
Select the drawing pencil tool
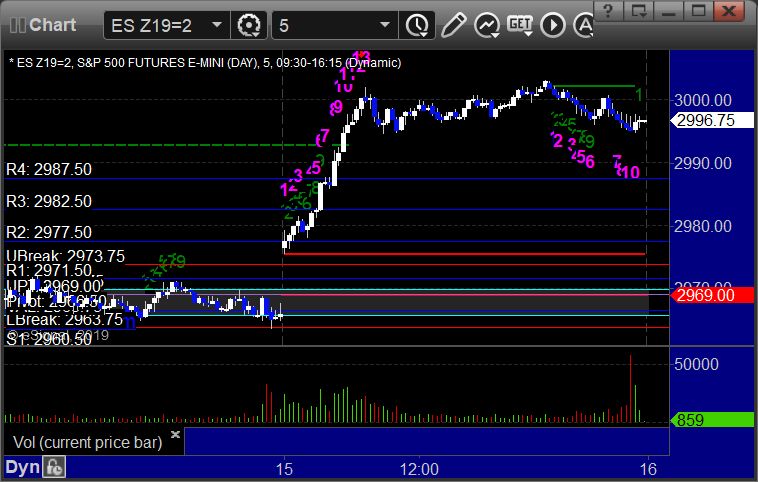pyautogui.click(x=453, y=25)
